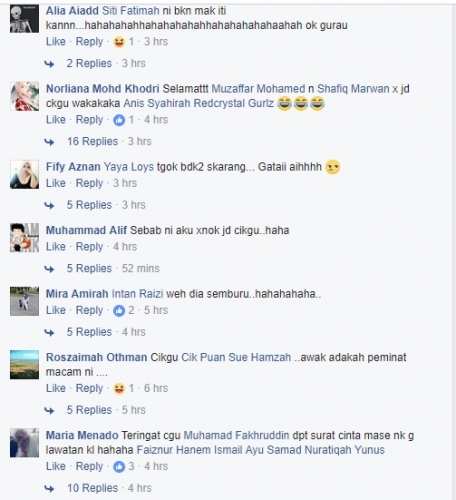
Task: Open tagged Cik Puan Sue Hamzah profile
Action: click(236, 357)
